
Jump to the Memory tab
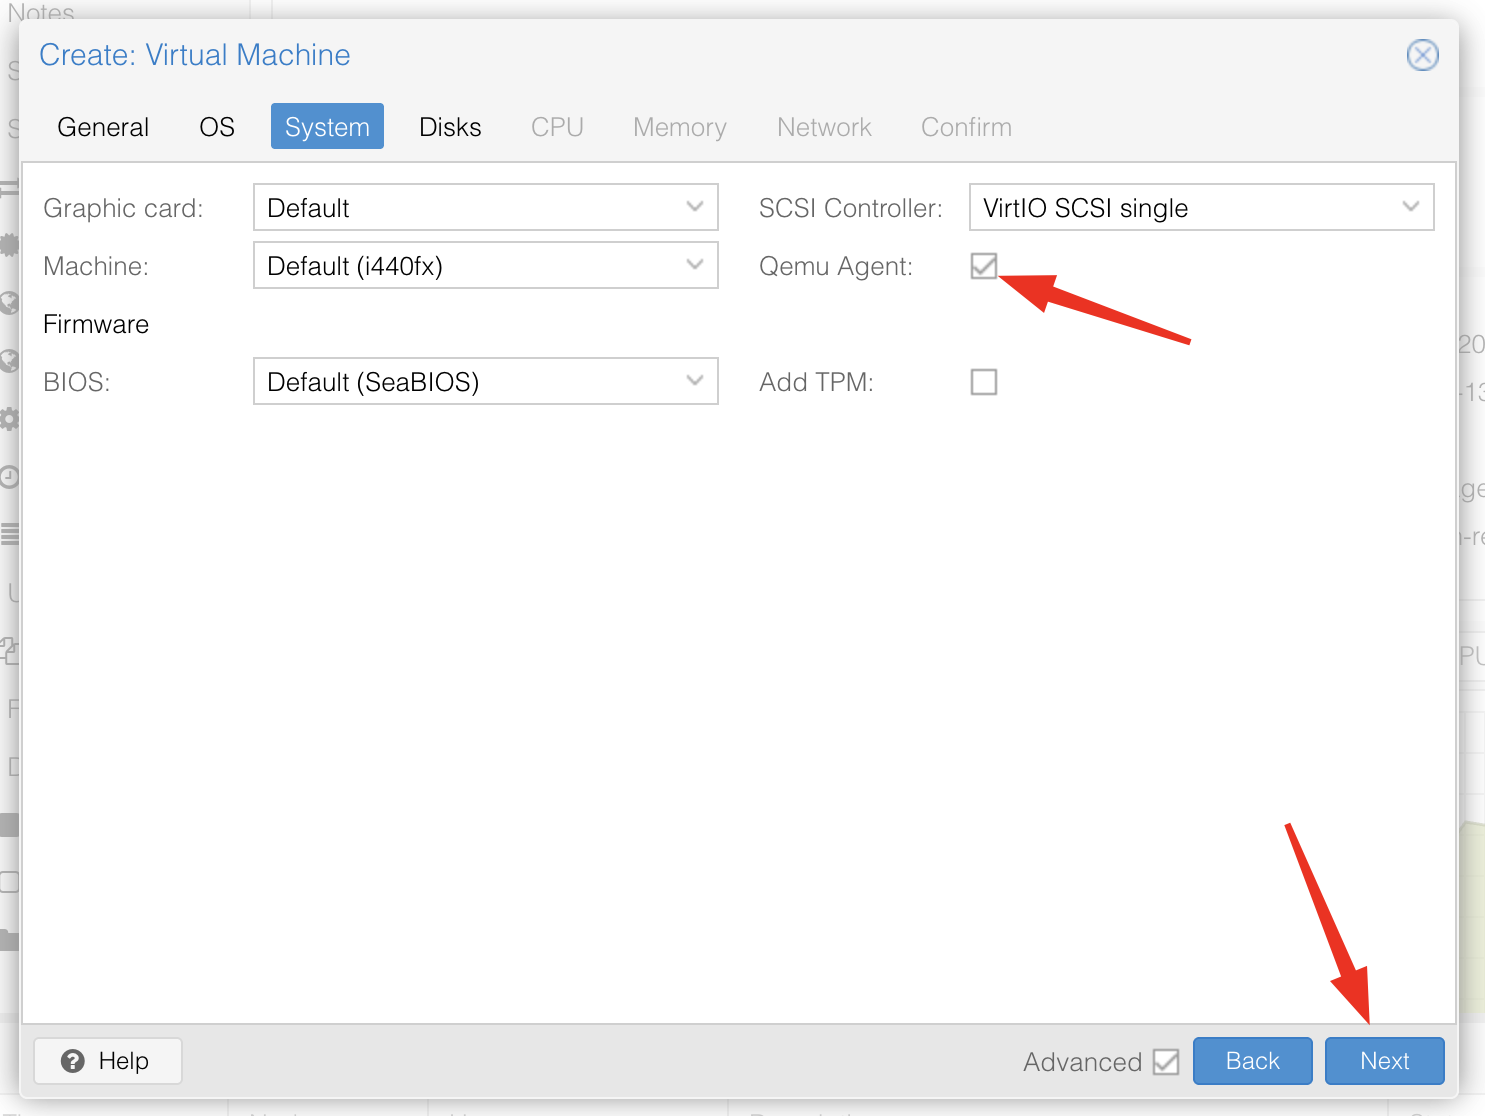click(x=679, y=127)
